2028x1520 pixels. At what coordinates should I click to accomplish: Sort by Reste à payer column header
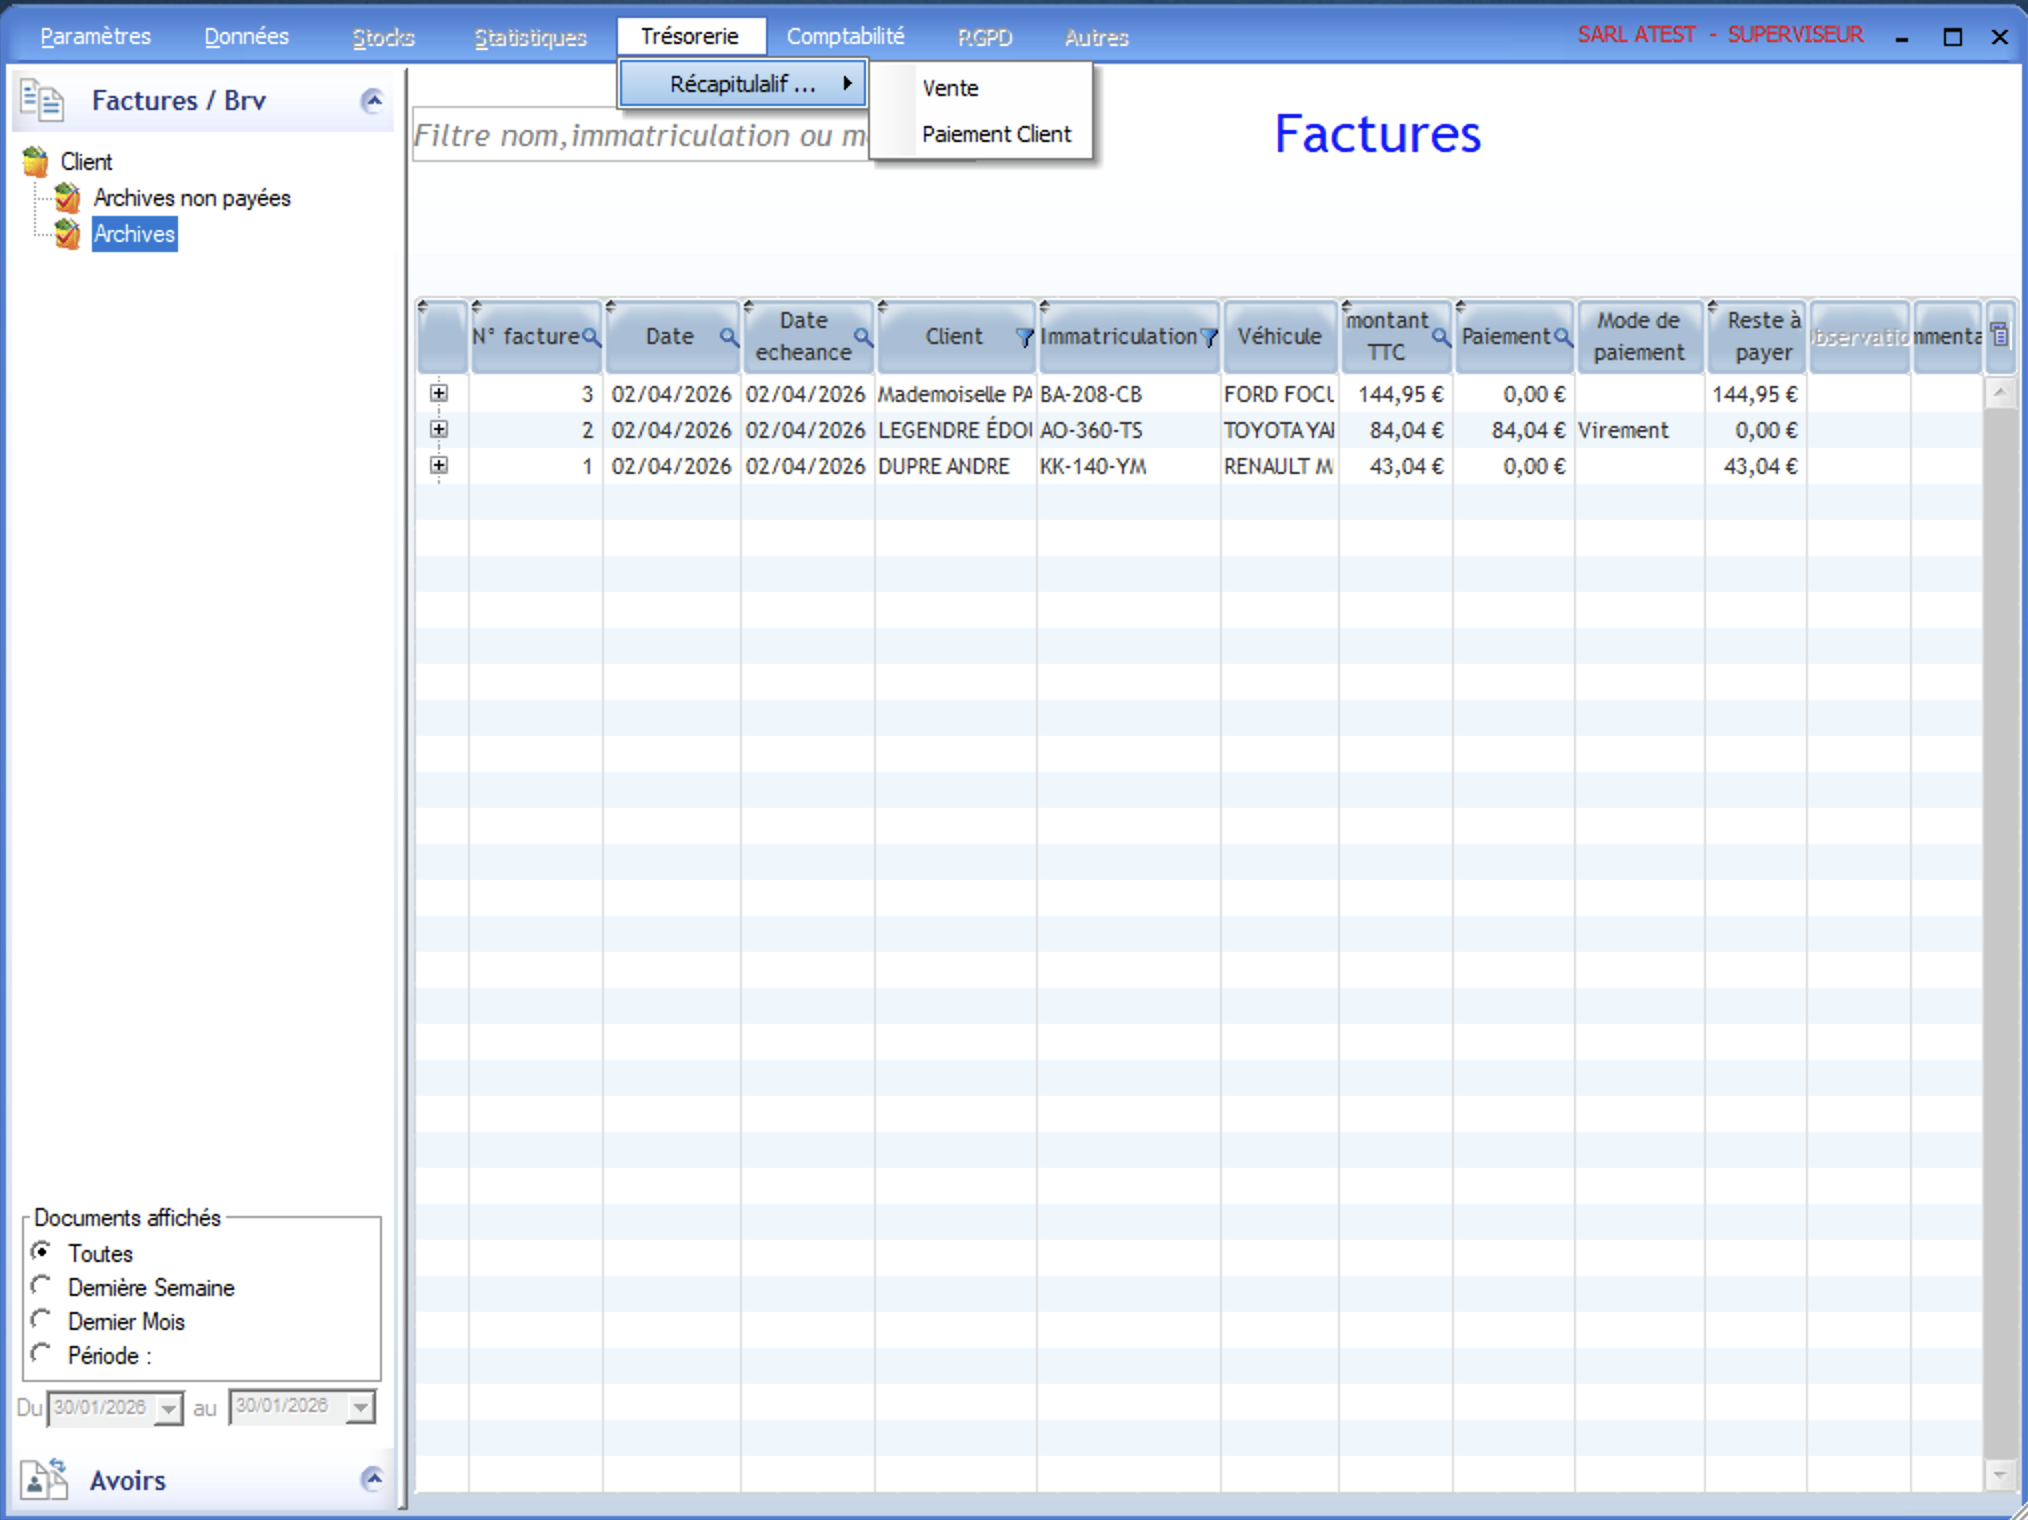point(1762,337)
